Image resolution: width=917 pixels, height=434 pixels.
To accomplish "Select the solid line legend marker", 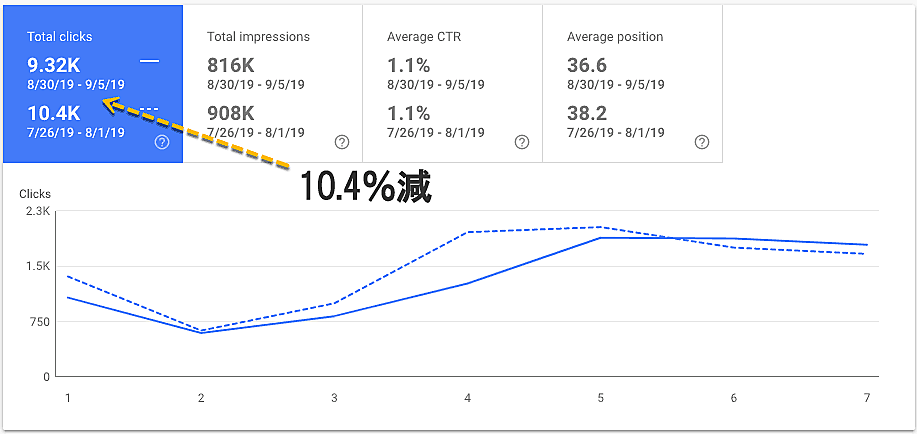I will point(149,62).
